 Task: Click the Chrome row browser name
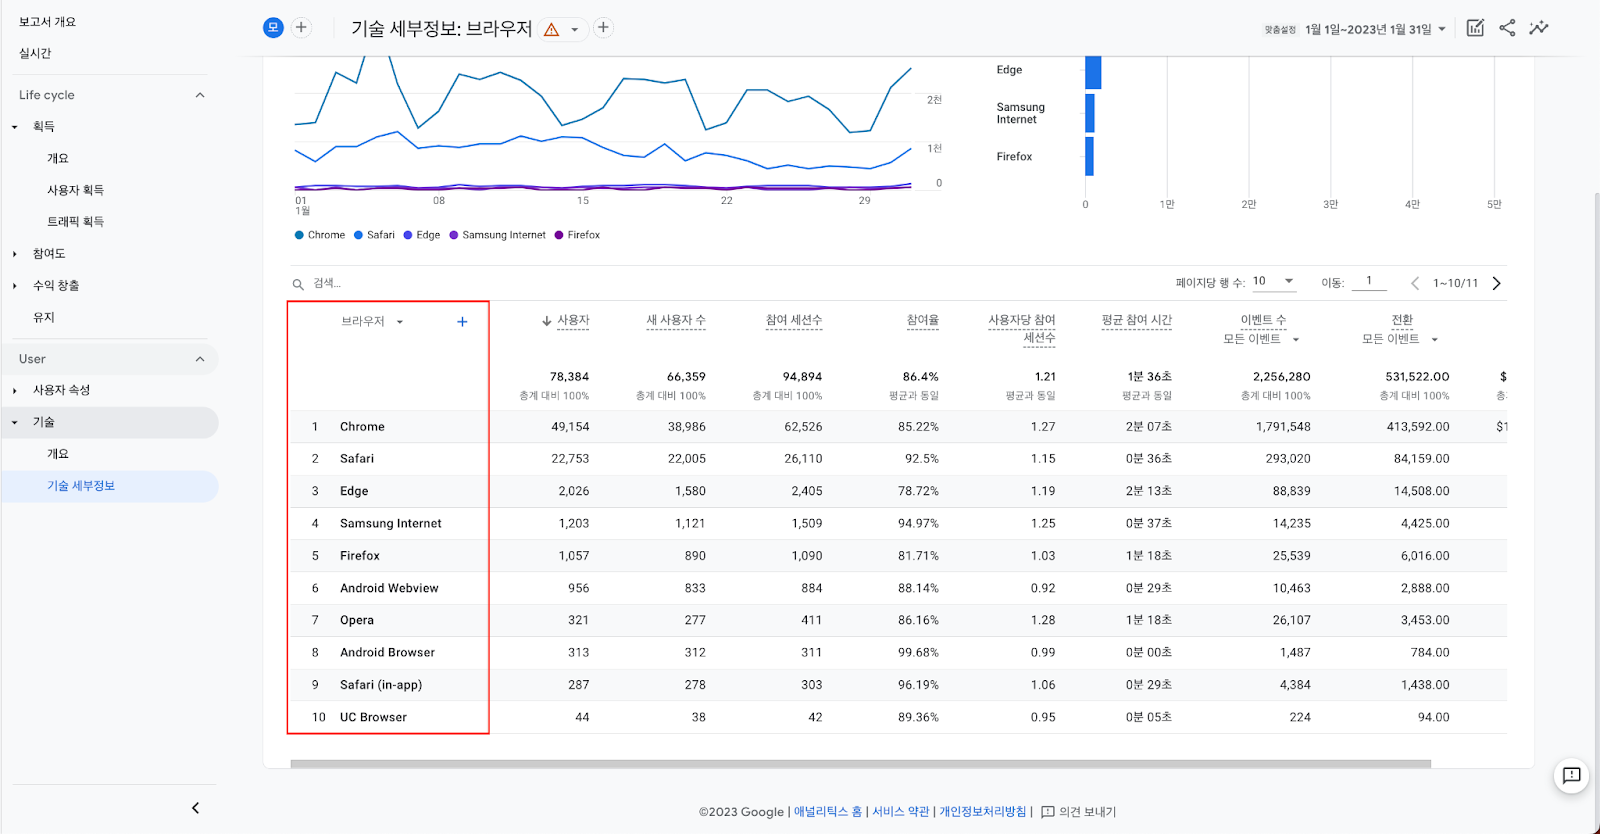pyautogui.click(x=362, y=427)
